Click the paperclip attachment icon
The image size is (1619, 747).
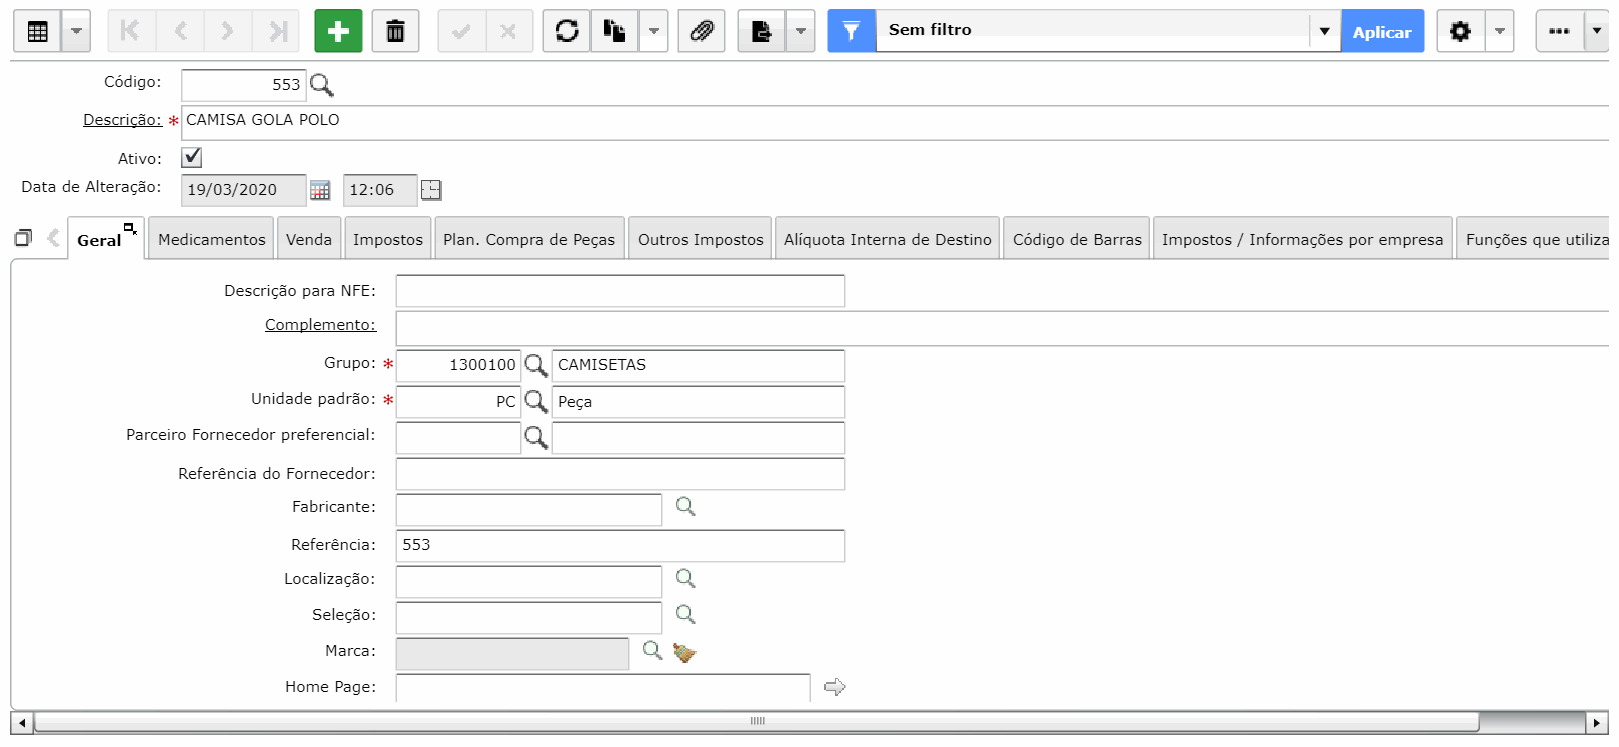pyautogui.click(x=701, y=31)
